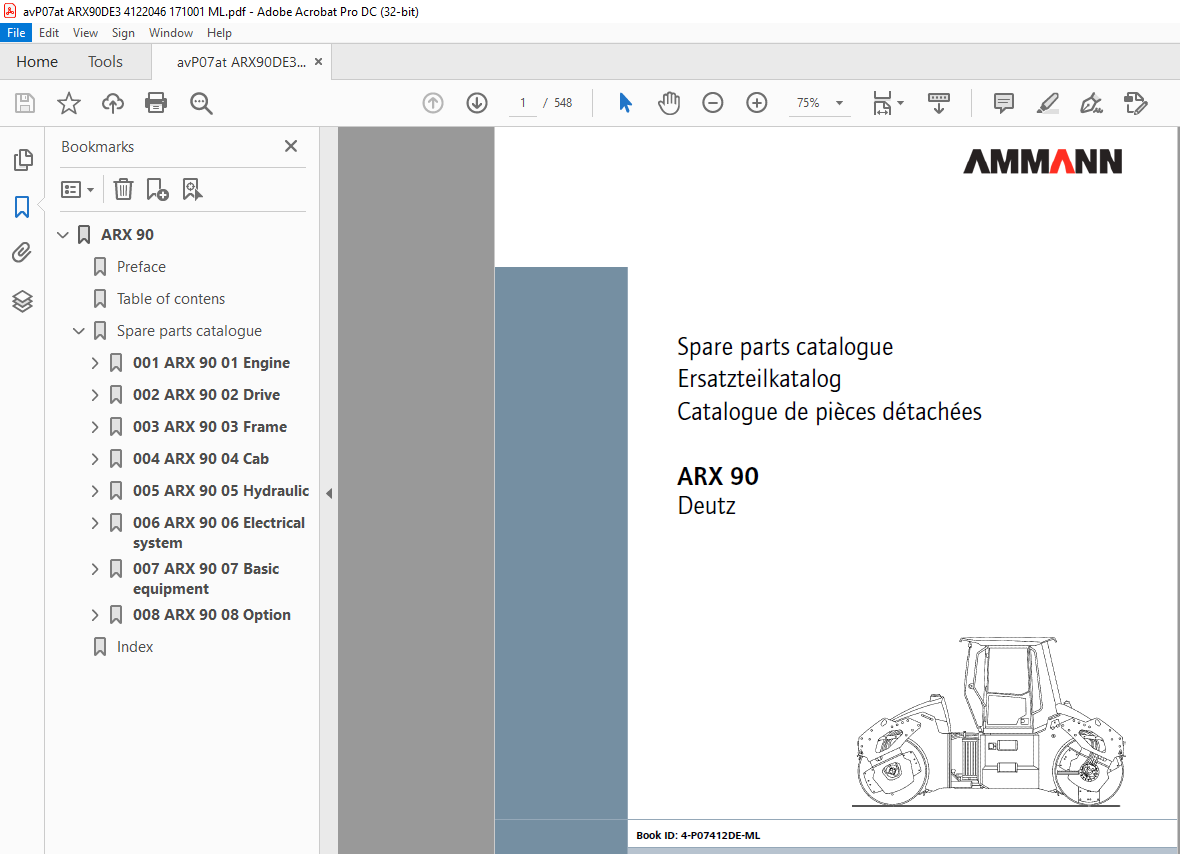Open fit page options tool

[x=888, y=103]
